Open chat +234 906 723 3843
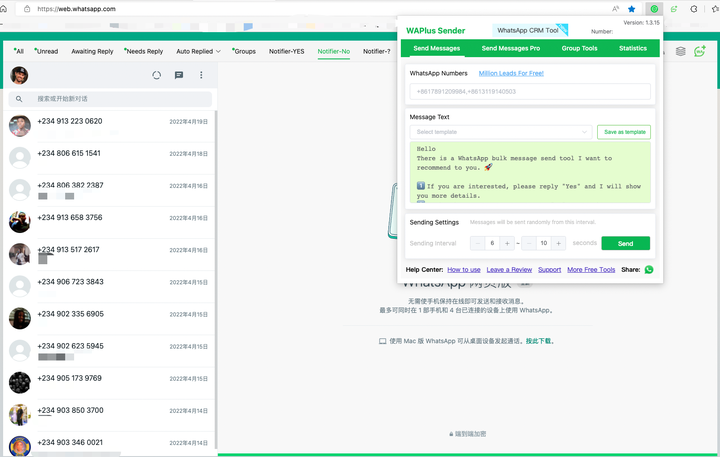The image size is (720, 457). coord(109,287)
